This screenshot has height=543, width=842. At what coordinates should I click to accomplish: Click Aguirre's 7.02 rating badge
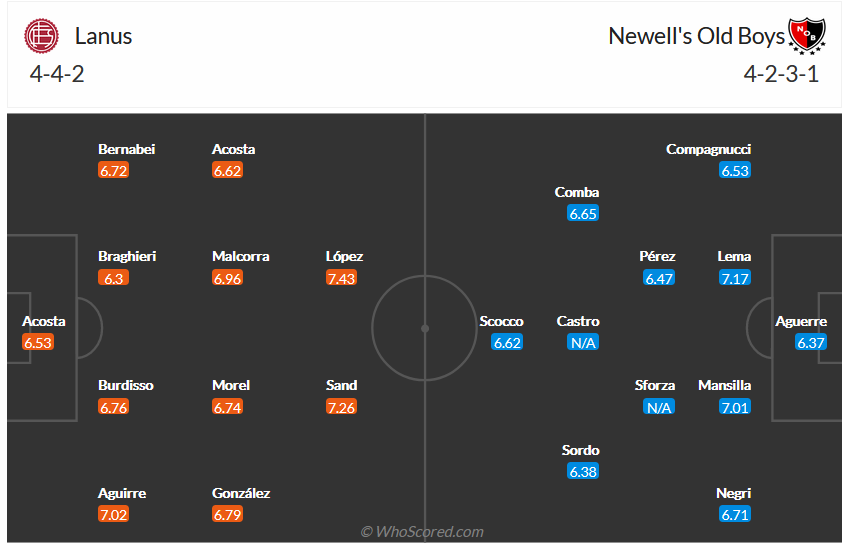pos(114,514)
